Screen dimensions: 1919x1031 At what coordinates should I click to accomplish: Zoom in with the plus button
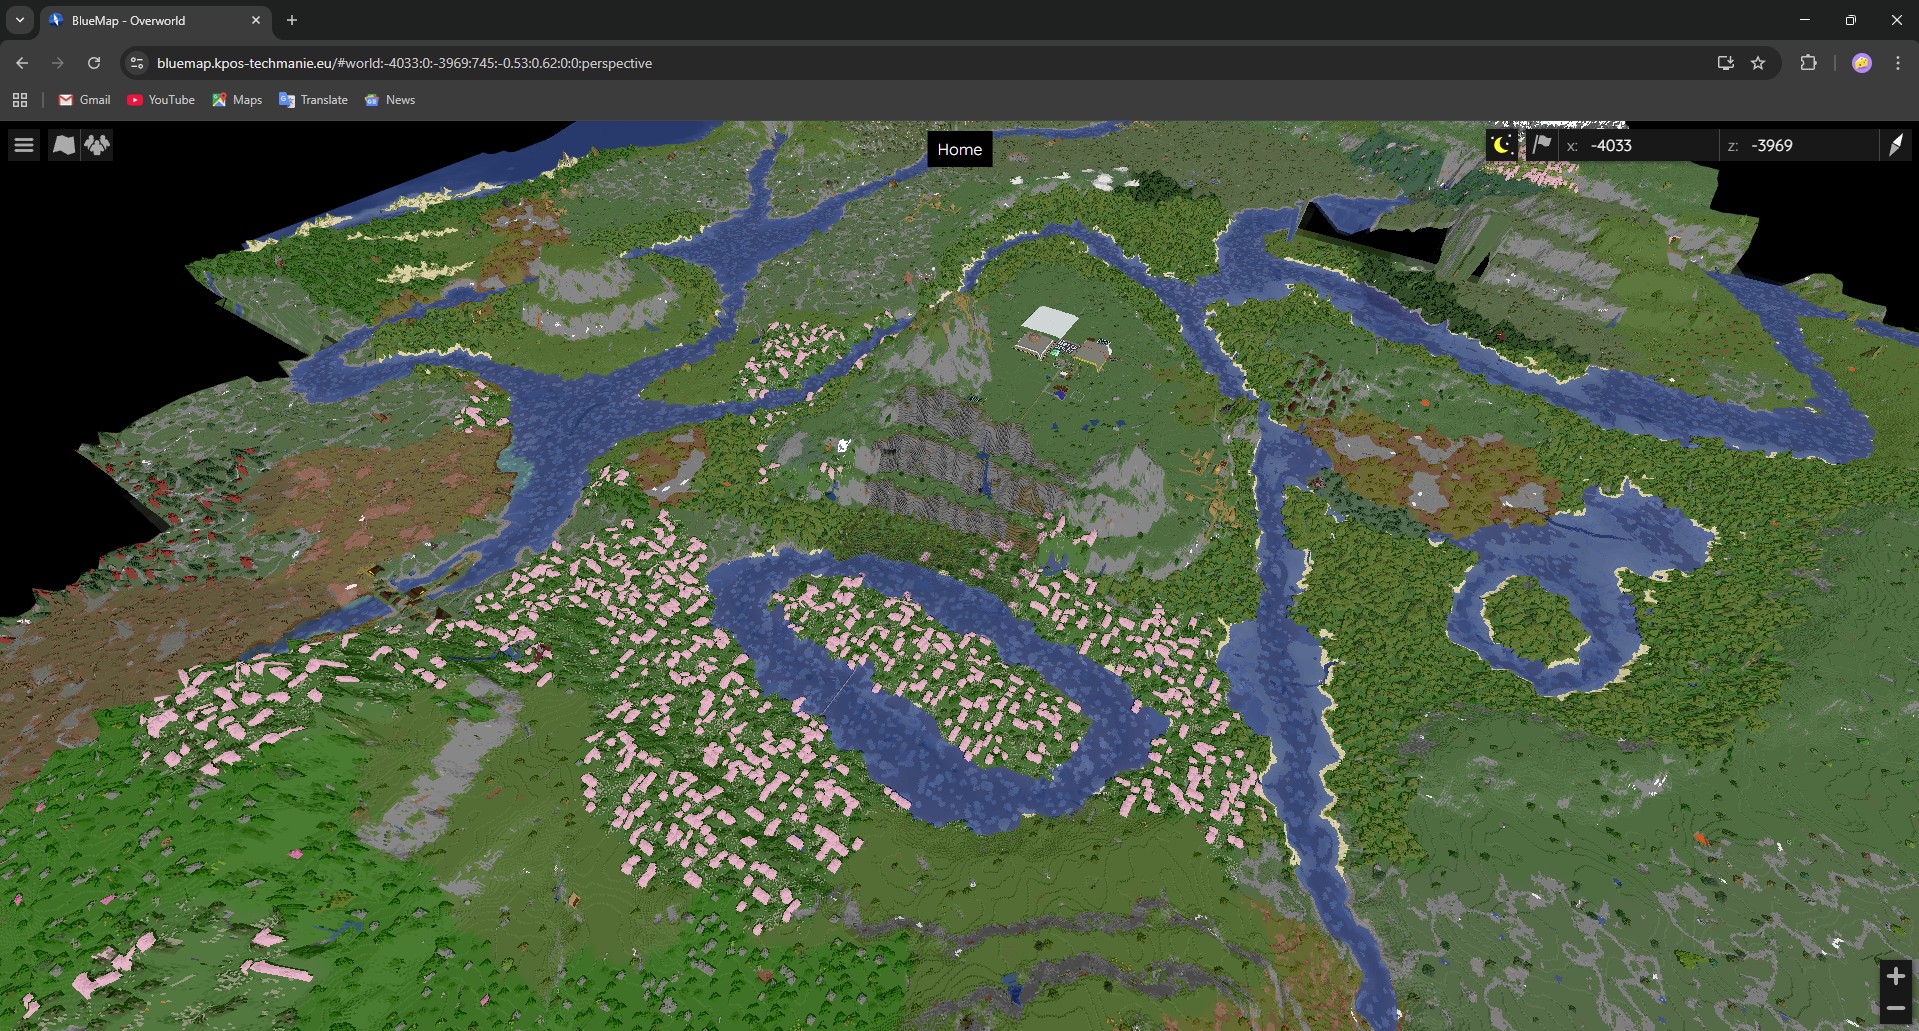pos(1895,976)
